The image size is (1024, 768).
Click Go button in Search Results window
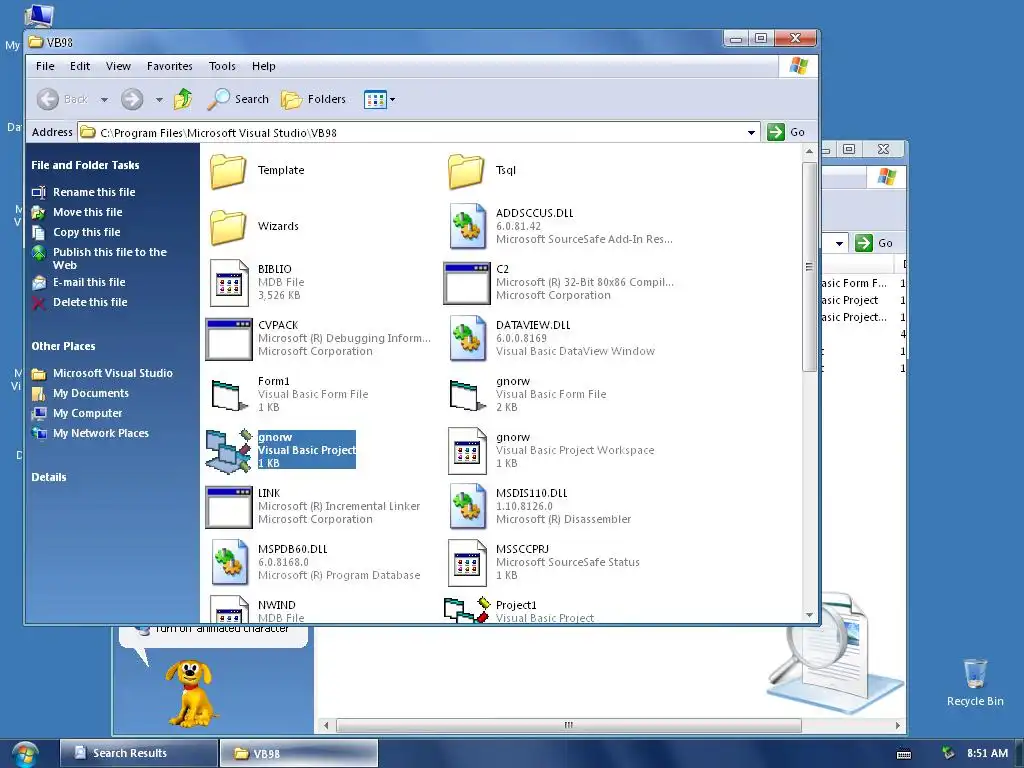874,243
